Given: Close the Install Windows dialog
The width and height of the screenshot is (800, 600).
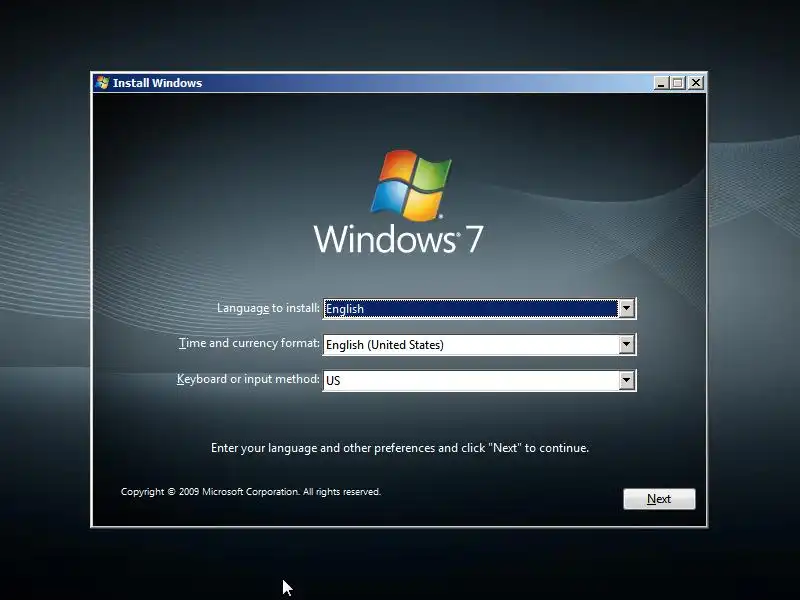Looking at the screenshot, I should point(696,83).
